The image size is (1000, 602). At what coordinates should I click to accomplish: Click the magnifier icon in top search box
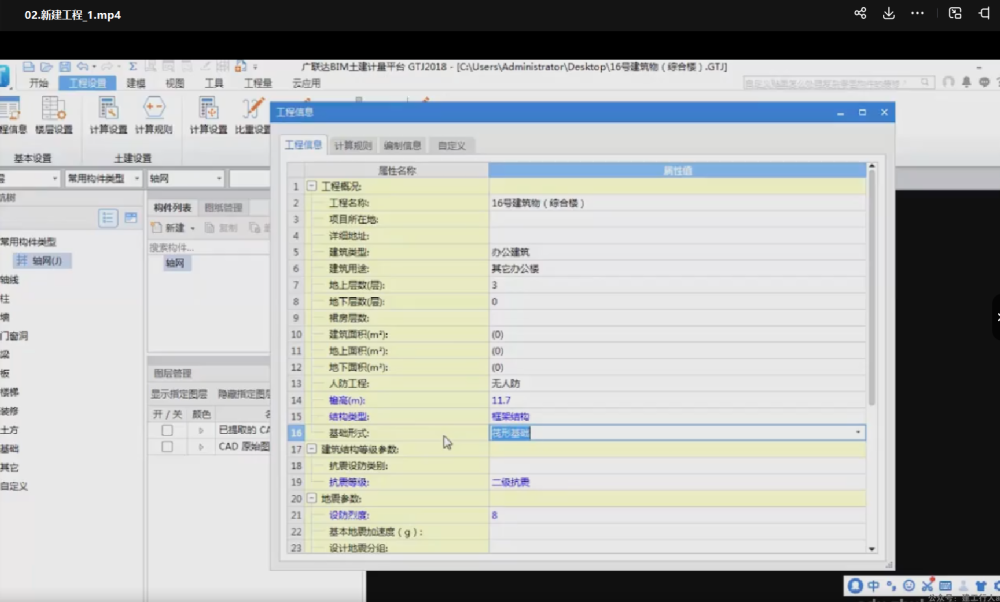925,82
